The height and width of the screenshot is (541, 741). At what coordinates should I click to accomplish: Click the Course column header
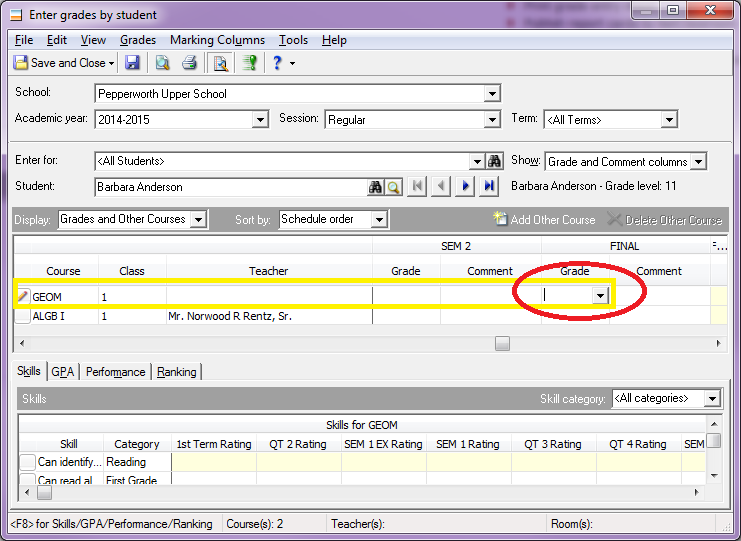[63, 271]
